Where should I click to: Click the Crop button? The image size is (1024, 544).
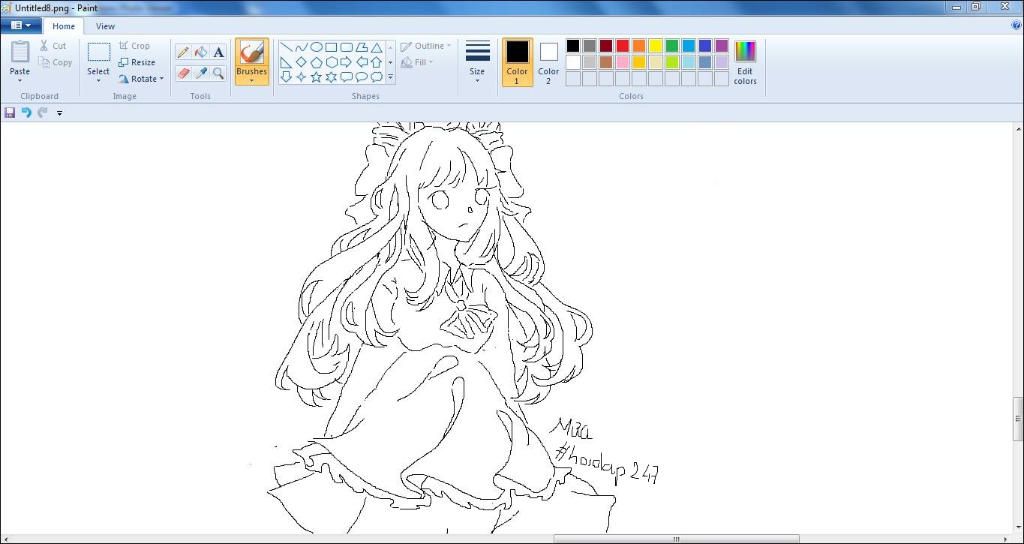tap(134, 46)
